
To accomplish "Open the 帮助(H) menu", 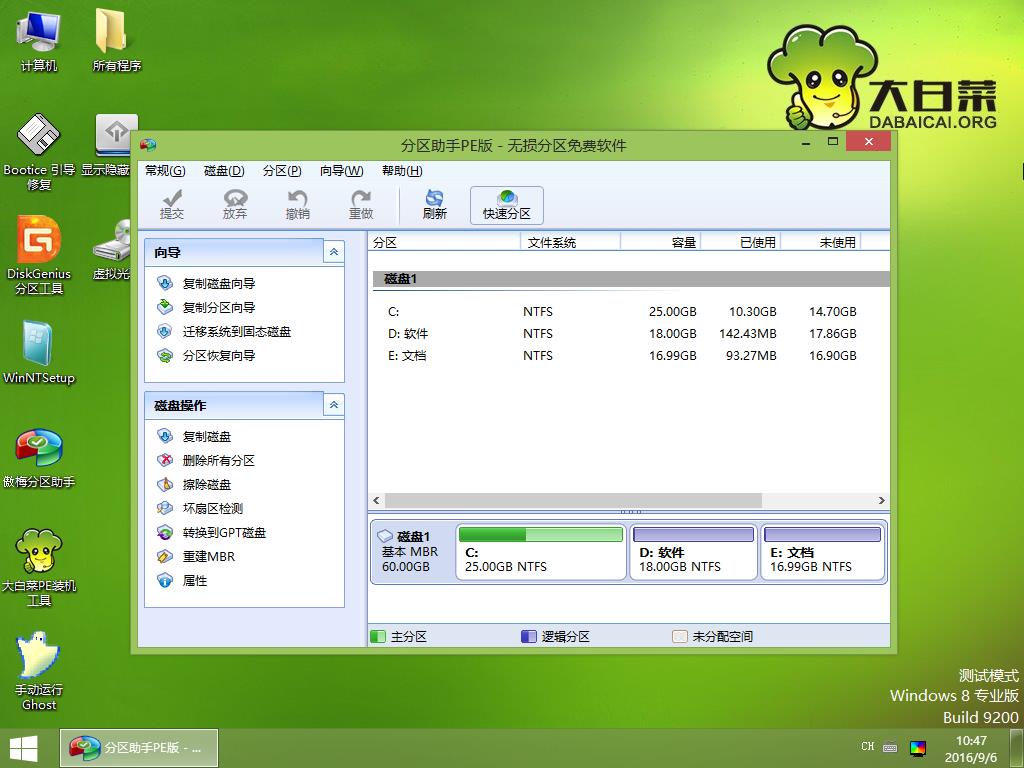I will (399, 171).
